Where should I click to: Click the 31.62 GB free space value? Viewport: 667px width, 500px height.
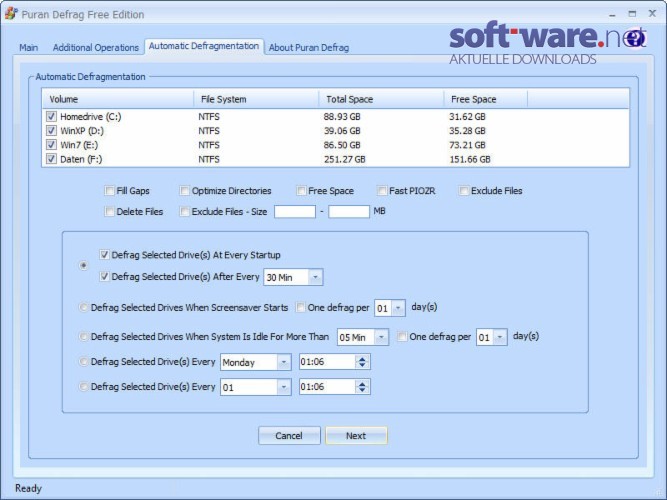pos(467,117)
